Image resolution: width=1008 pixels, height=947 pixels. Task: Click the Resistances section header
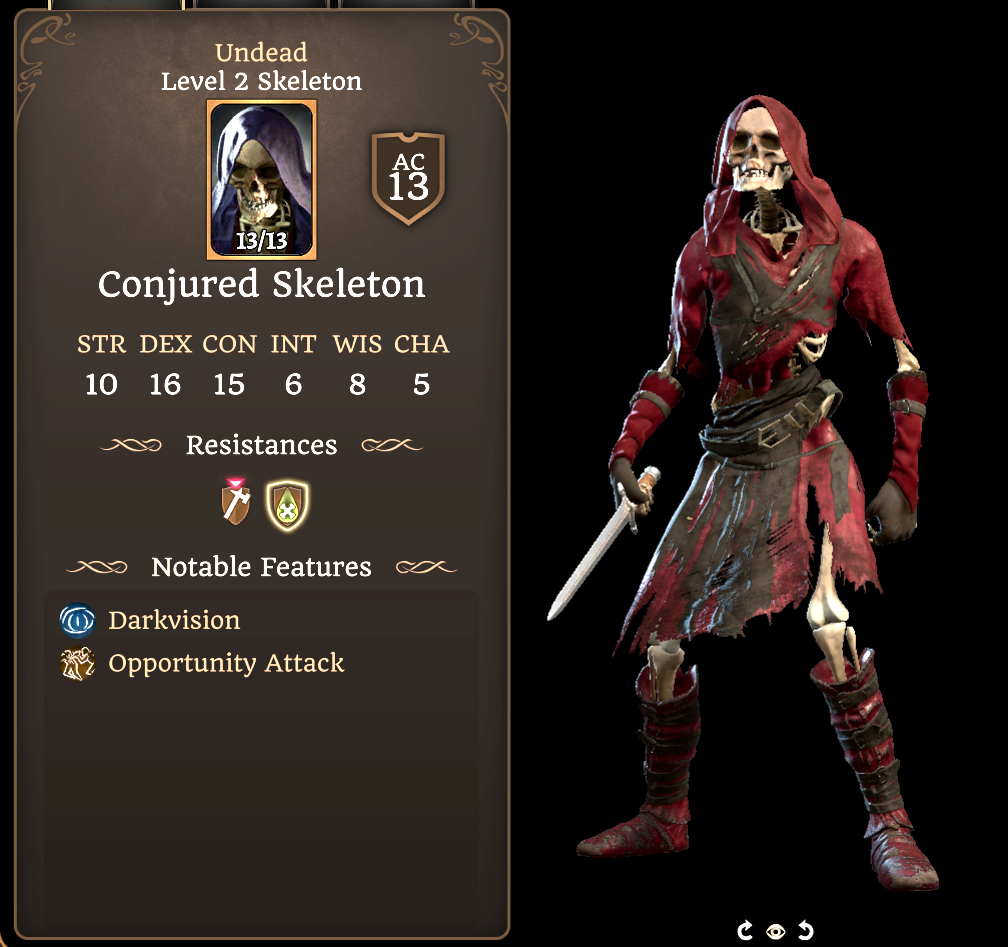tap(262, 445)
